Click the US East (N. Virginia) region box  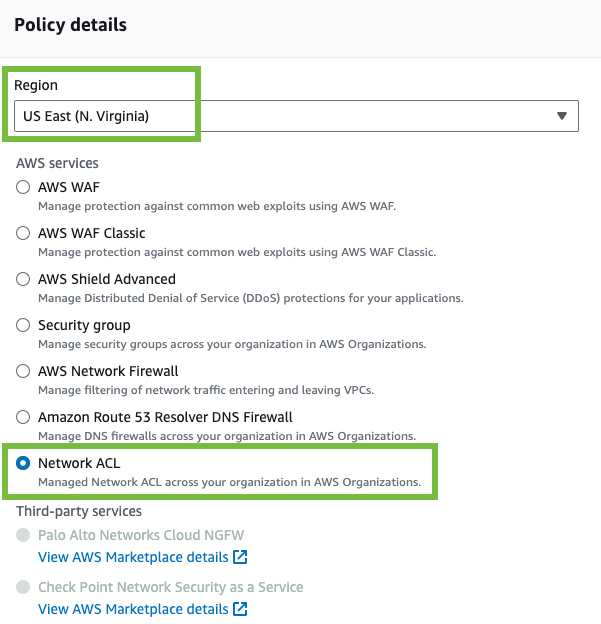tap(296, 116)
